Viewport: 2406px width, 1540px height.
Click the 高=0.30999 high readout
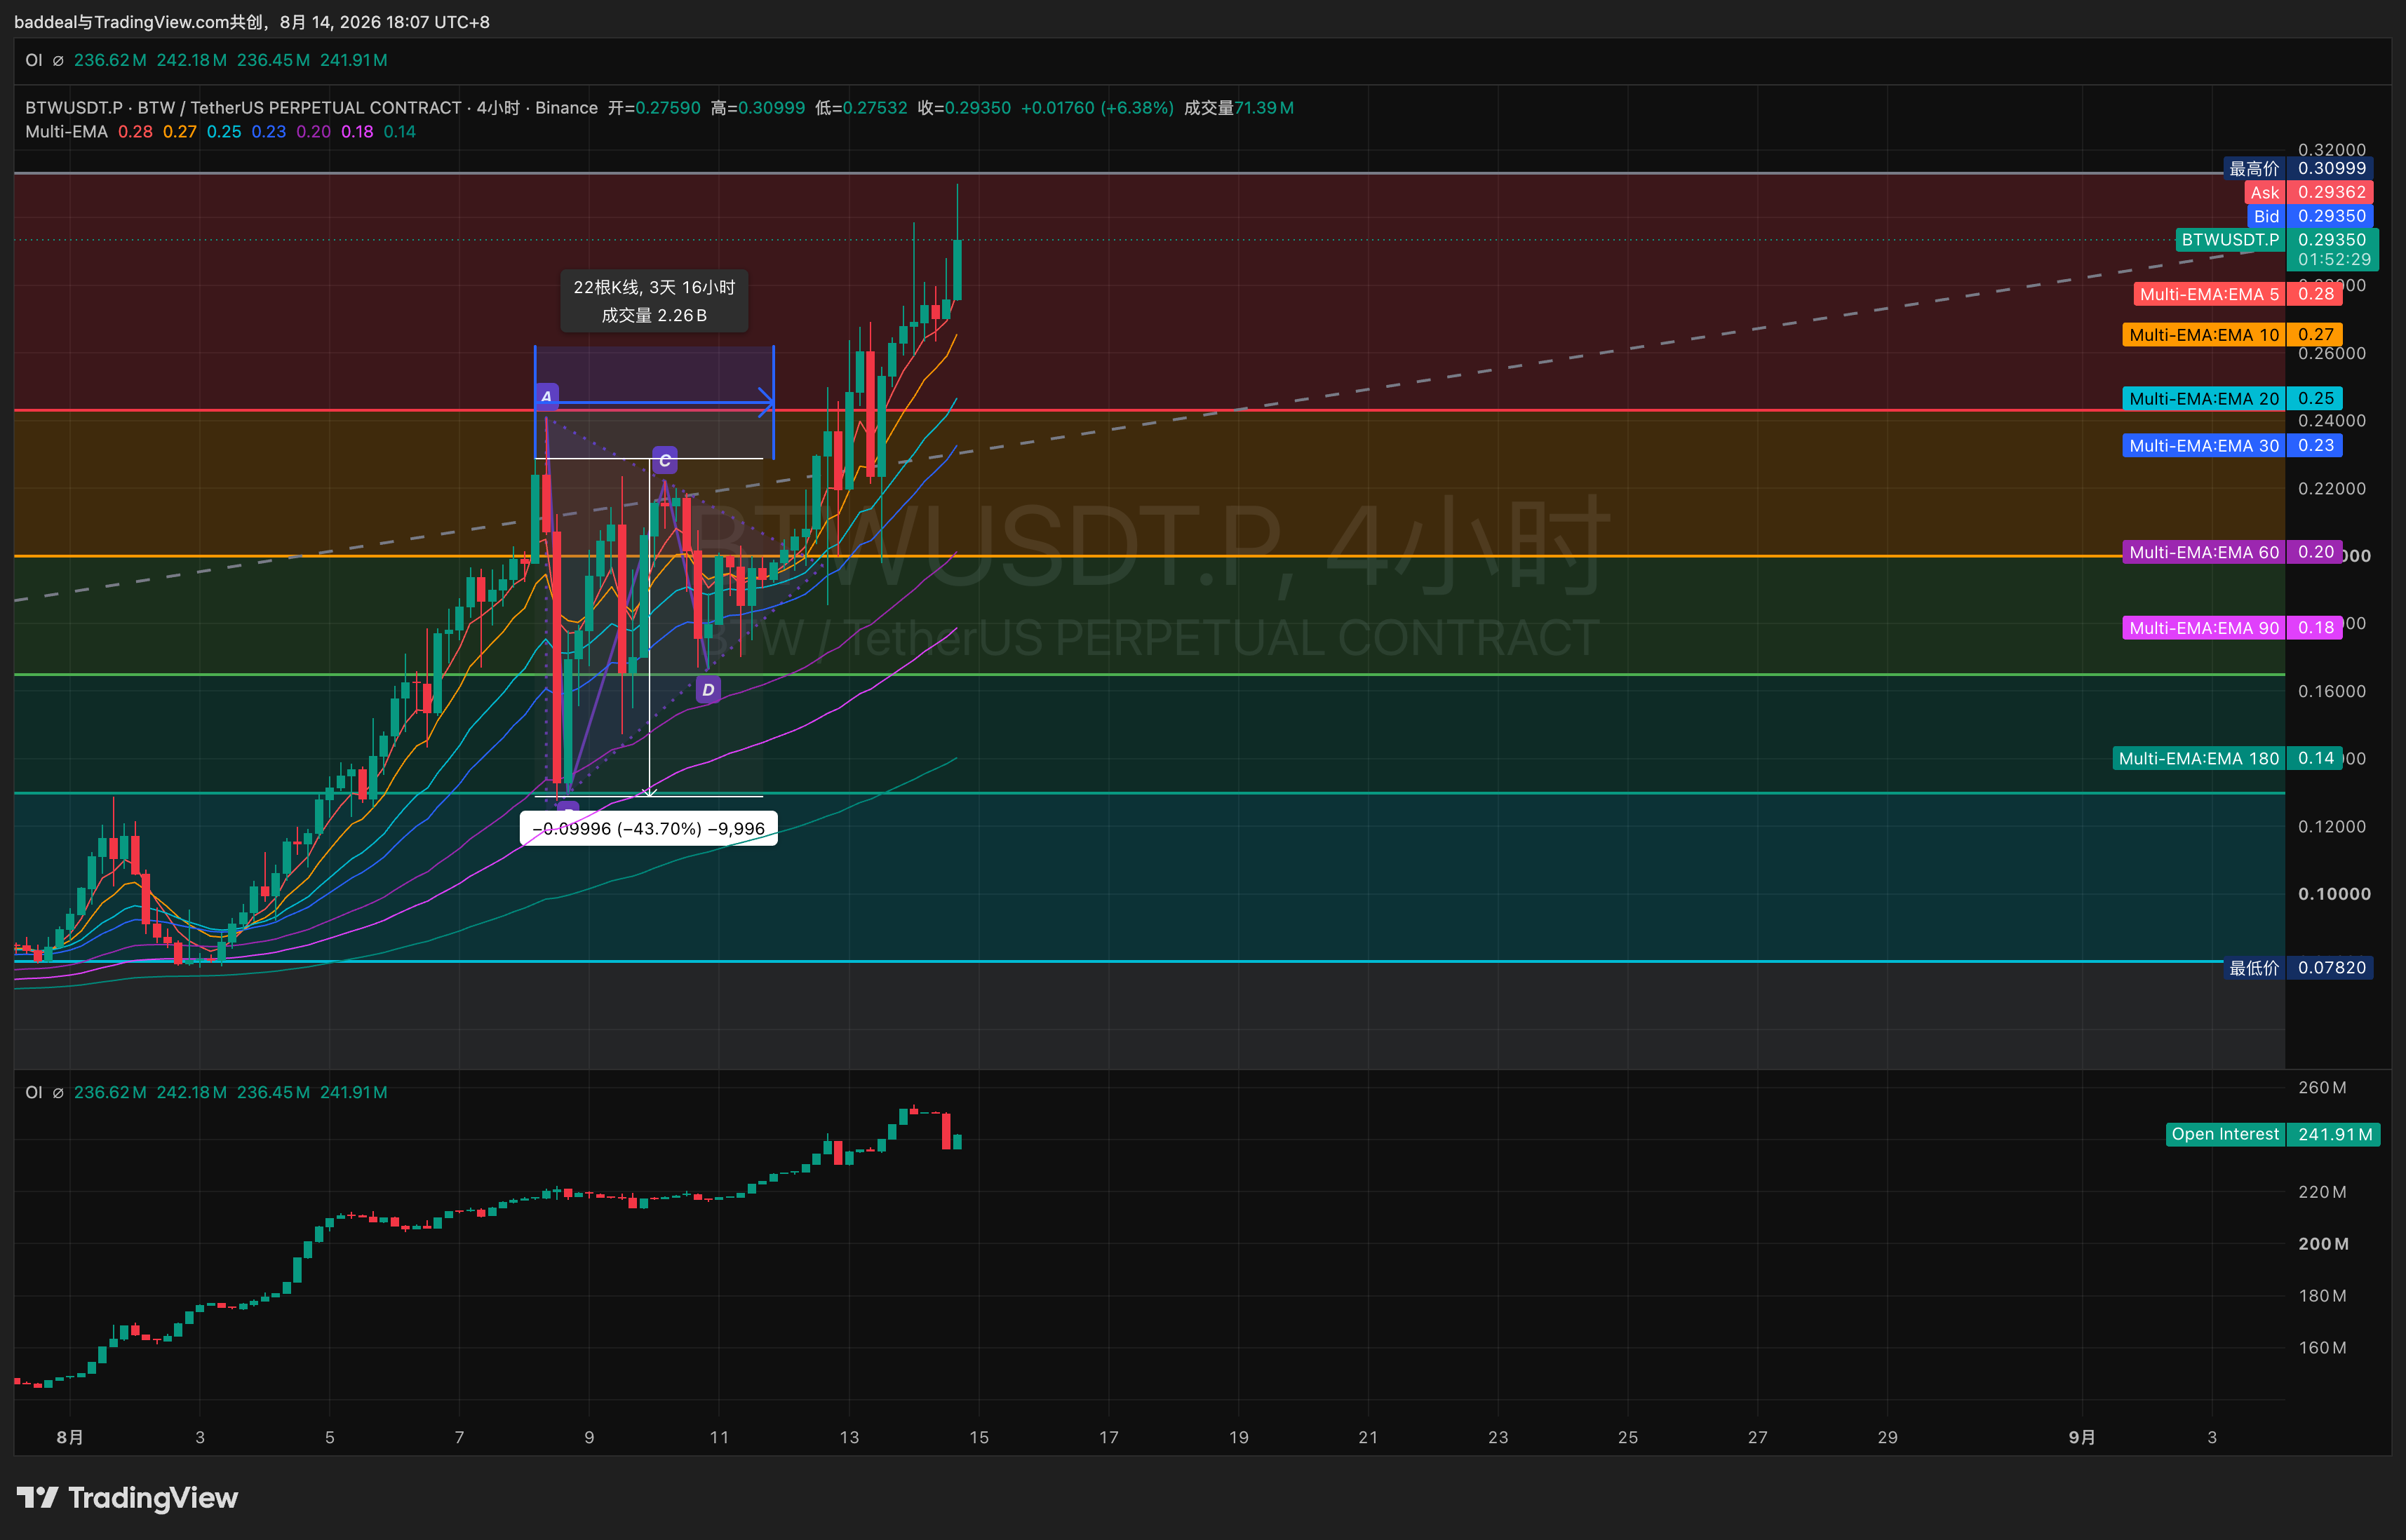coord(758,108)
